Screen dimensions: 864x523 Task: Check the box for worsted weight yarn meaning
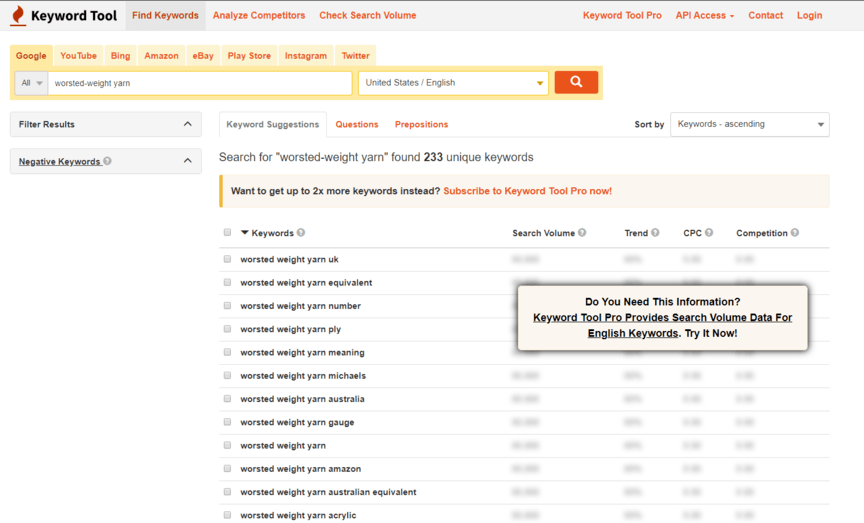[x=227, y=352]
